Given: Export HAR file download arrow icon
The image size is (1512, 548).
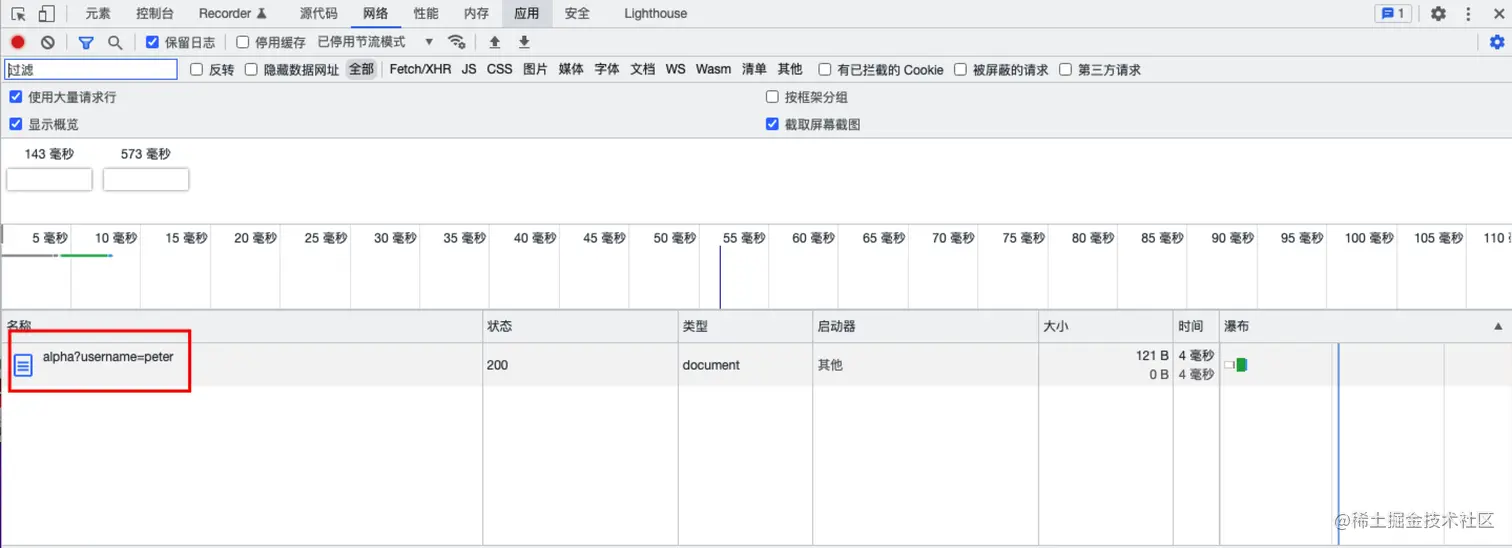Looking at the screenshot, I should [x=524, y=42].
